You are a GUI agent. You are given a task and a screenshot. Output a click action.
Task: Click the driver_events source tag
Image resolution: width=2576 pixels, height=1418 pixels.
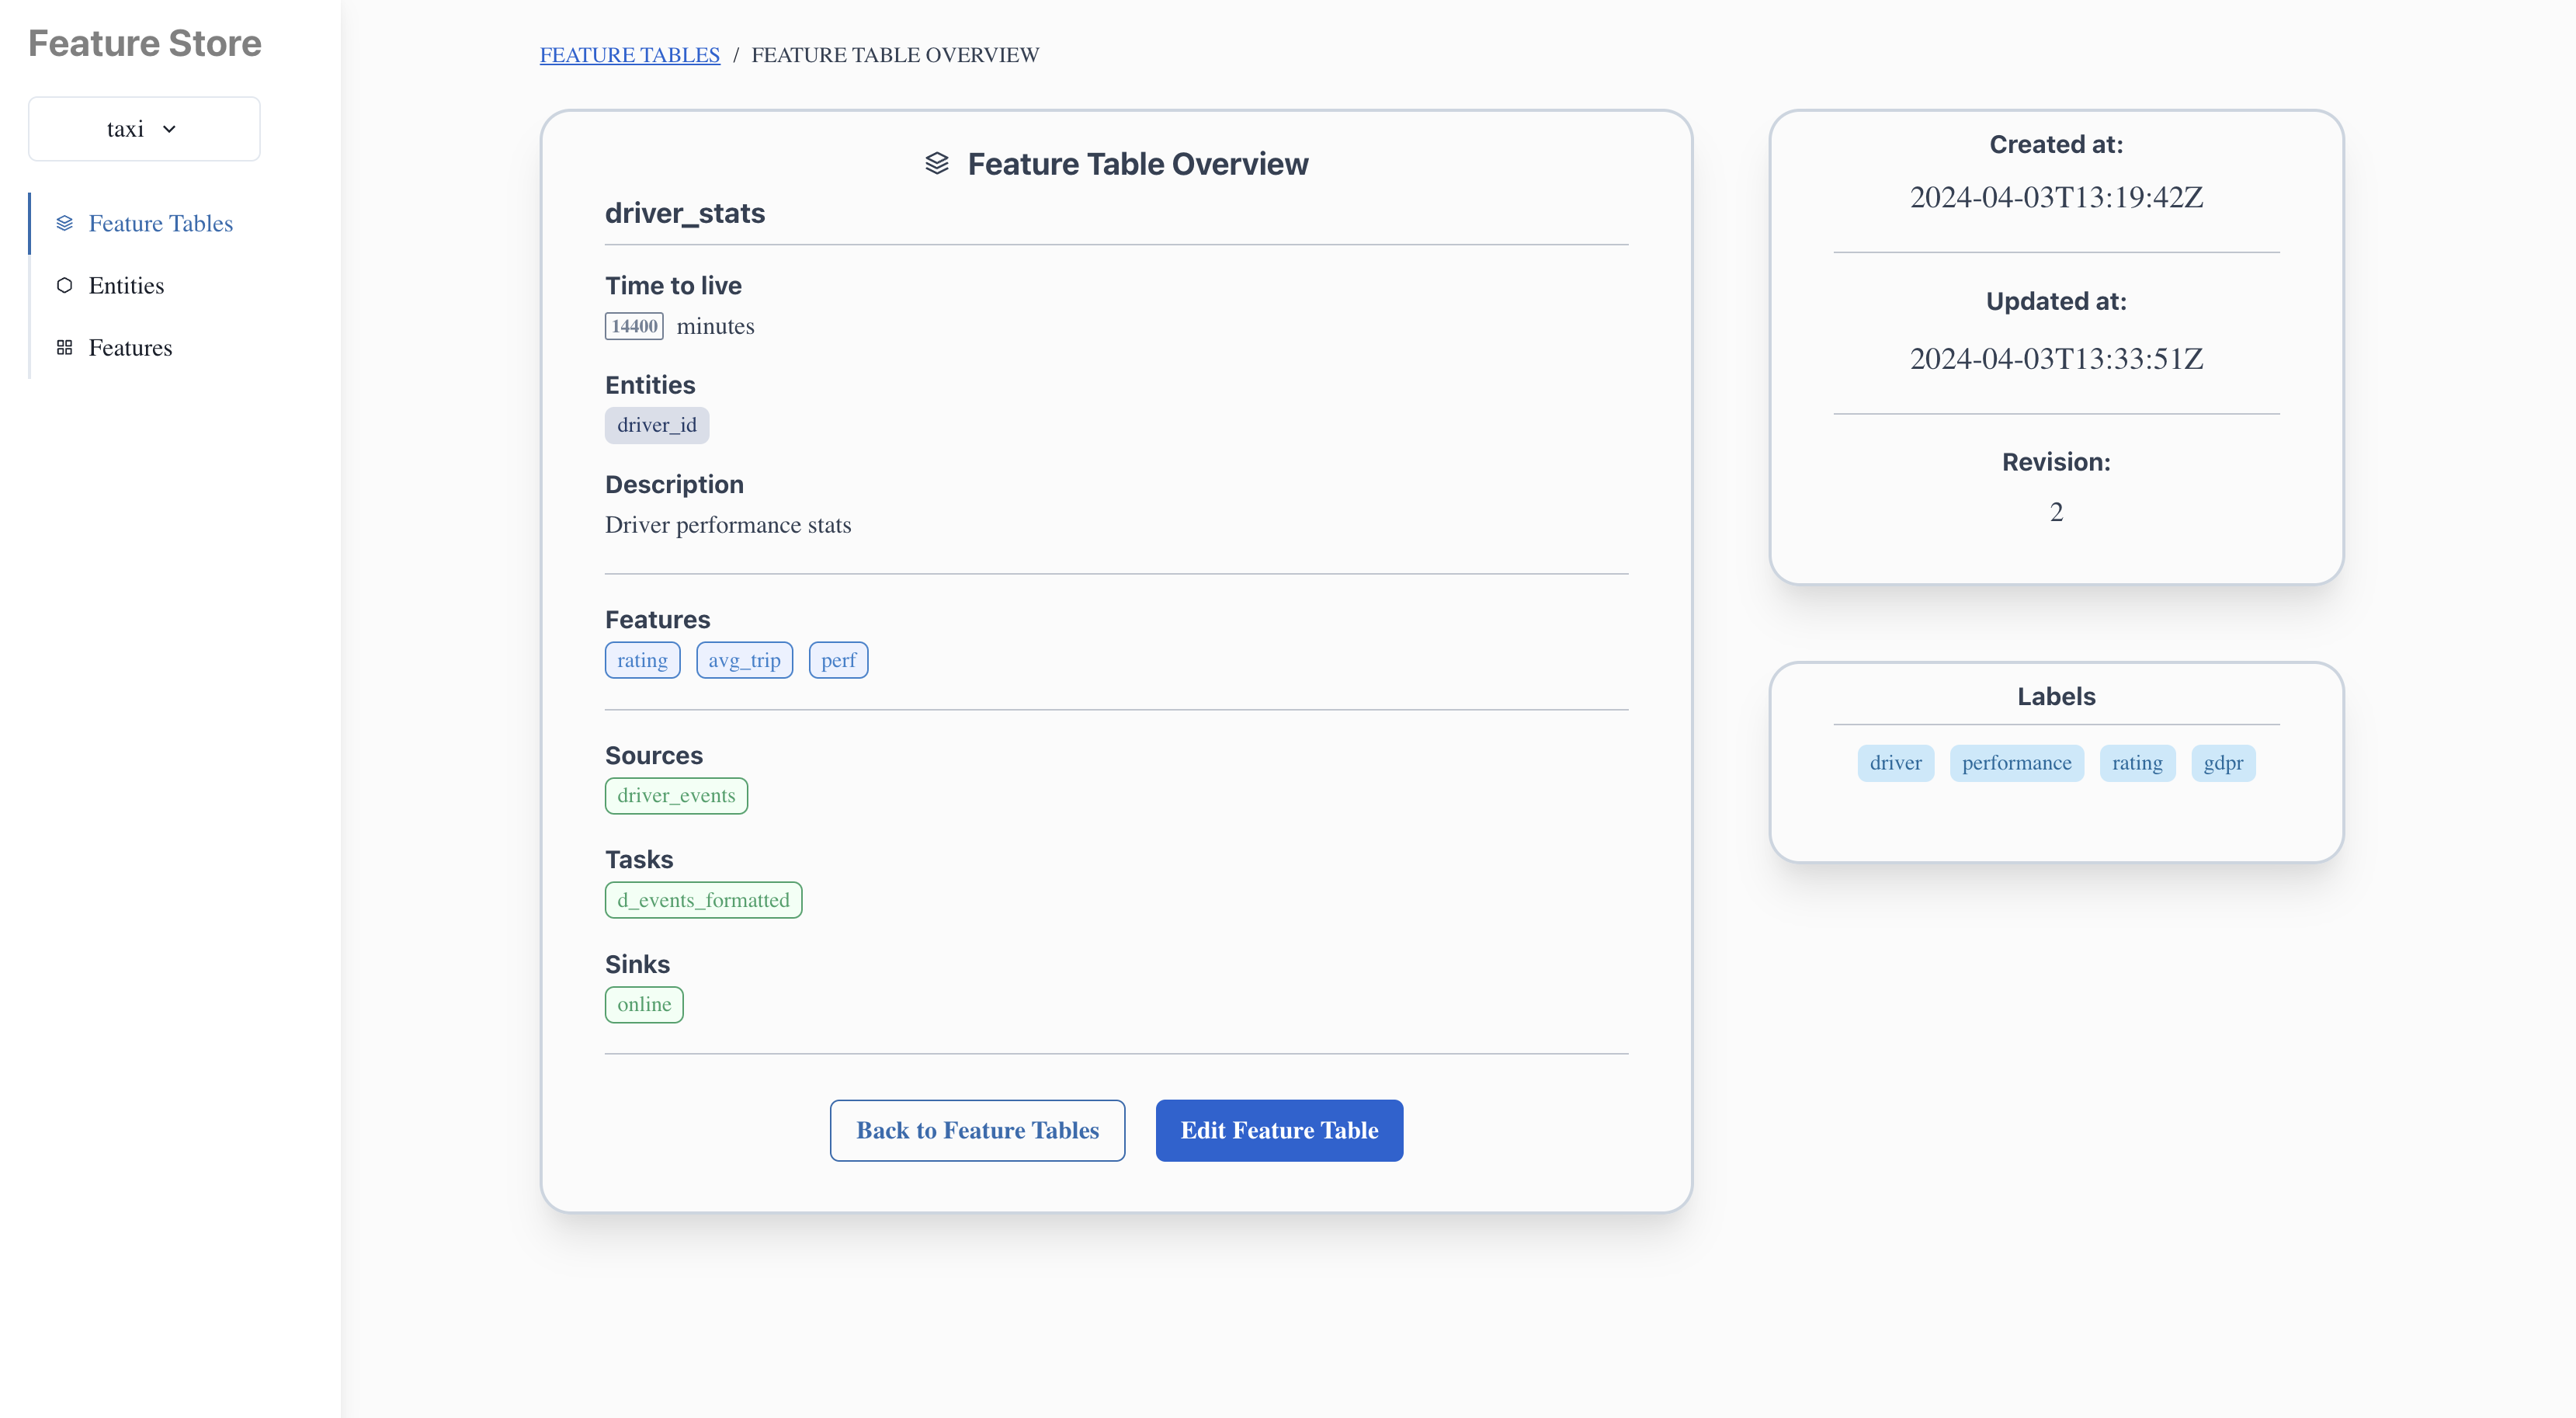point(676,795)
